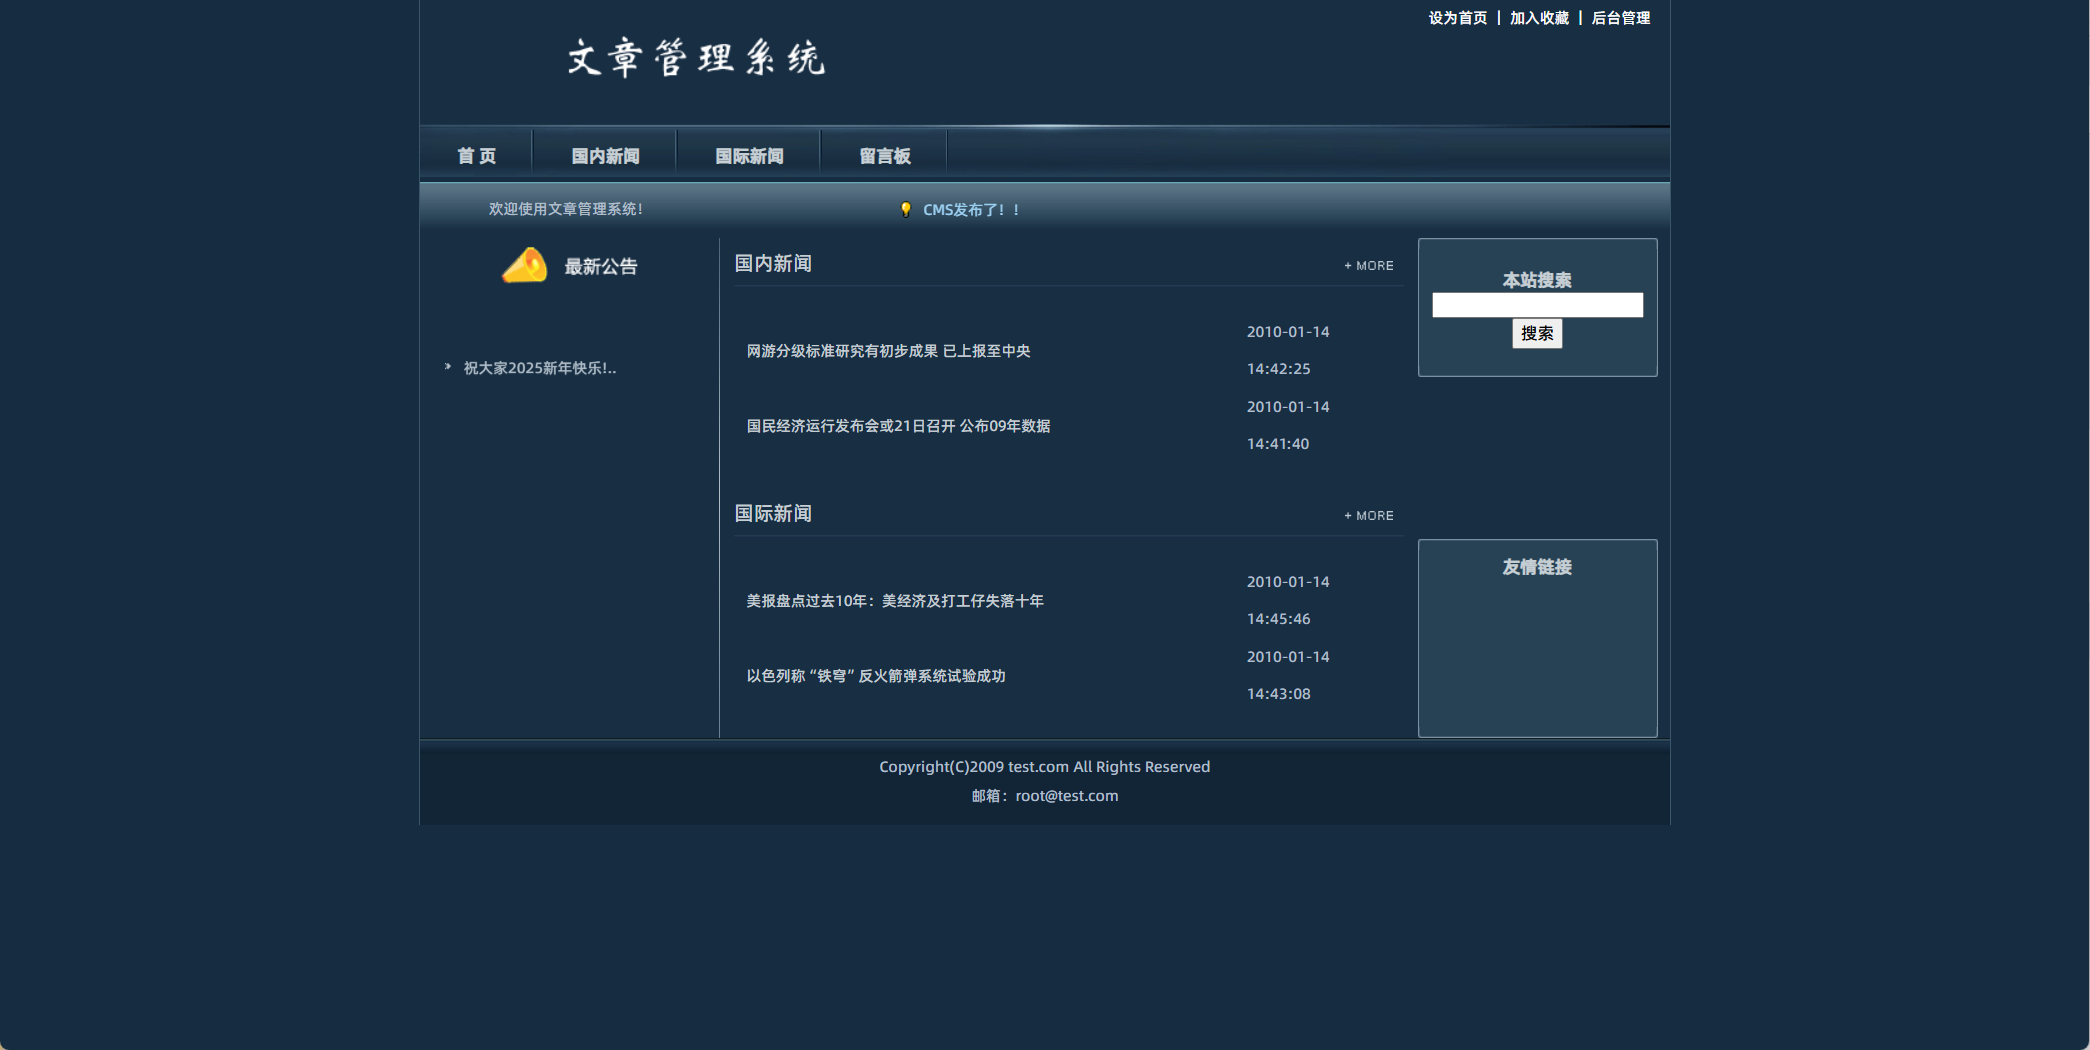The image size is (2090, 1050).
Task: Go to the 留言板 navigation tab
Action: (x=884, y=156)
